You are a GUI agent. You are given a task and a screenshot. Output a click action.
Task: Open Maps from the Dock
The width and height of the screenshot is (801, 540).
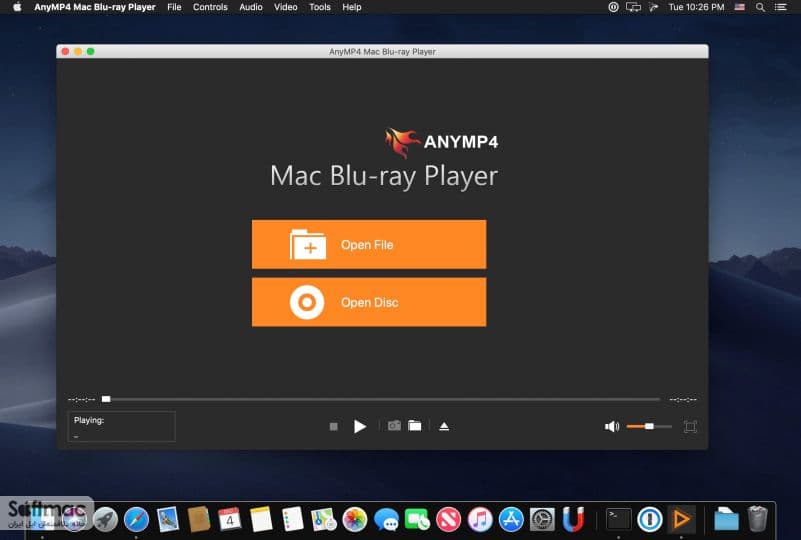click(324, 520)
